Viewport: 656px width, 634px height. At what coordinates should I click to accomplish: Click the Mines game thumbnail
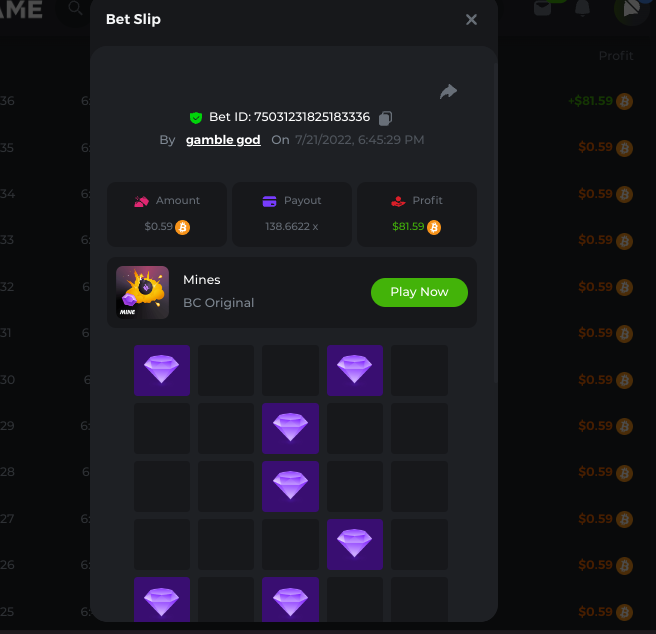point(142,292)
